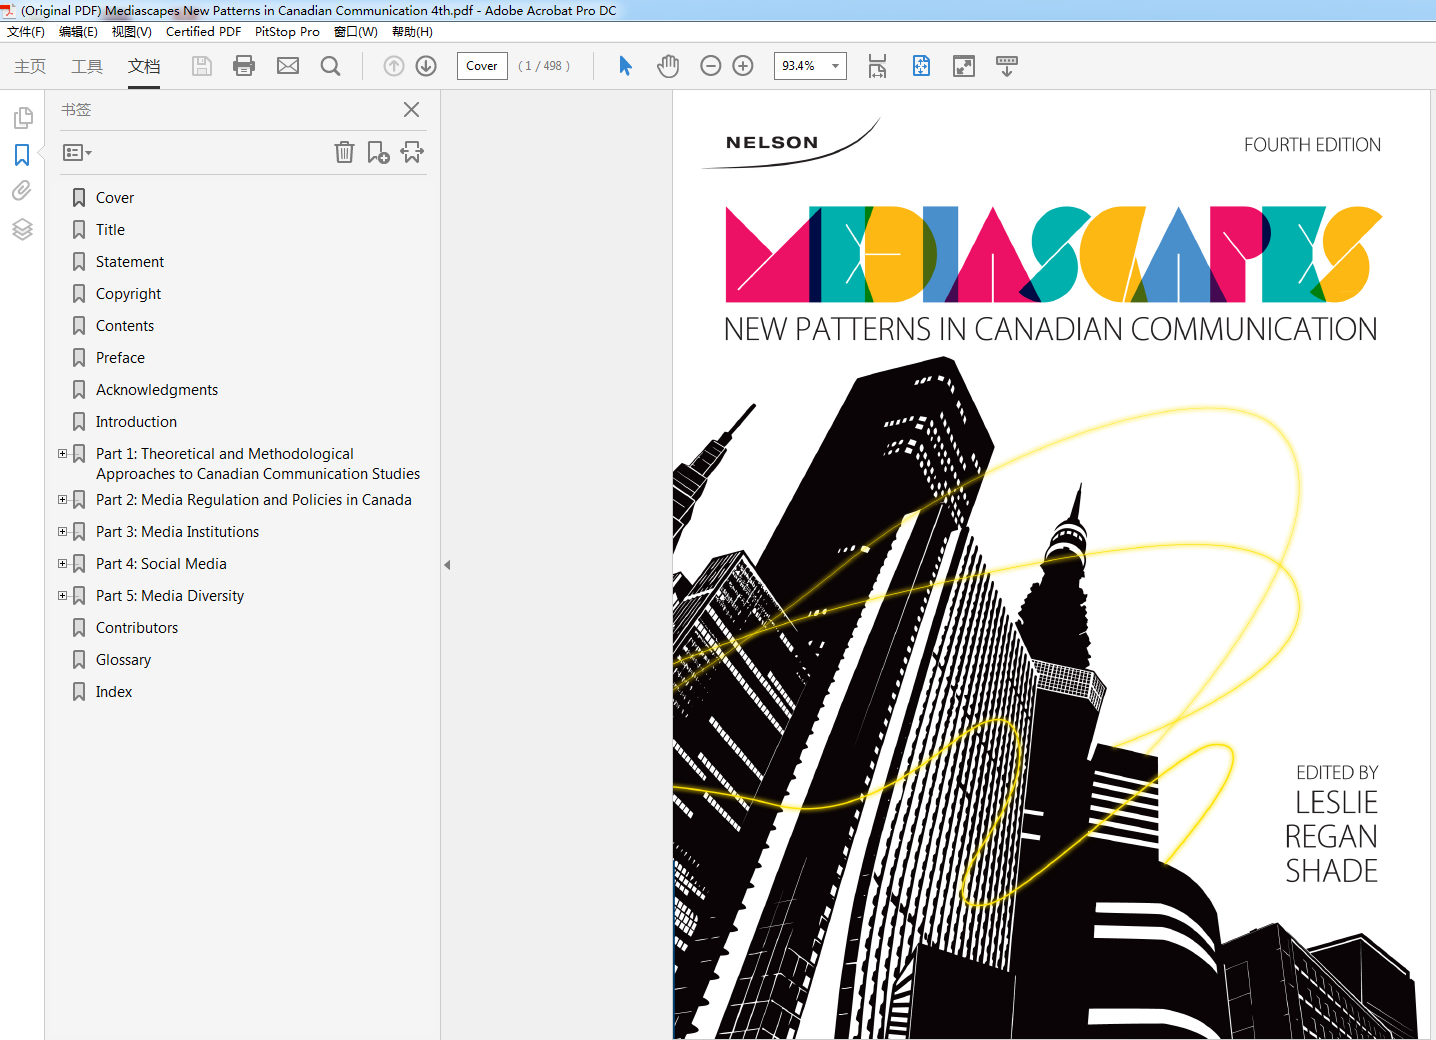This screenshot has height=1040, width=1436.
Task: Select Part 4: Social Media bookmark text
Action: point(161,564)
